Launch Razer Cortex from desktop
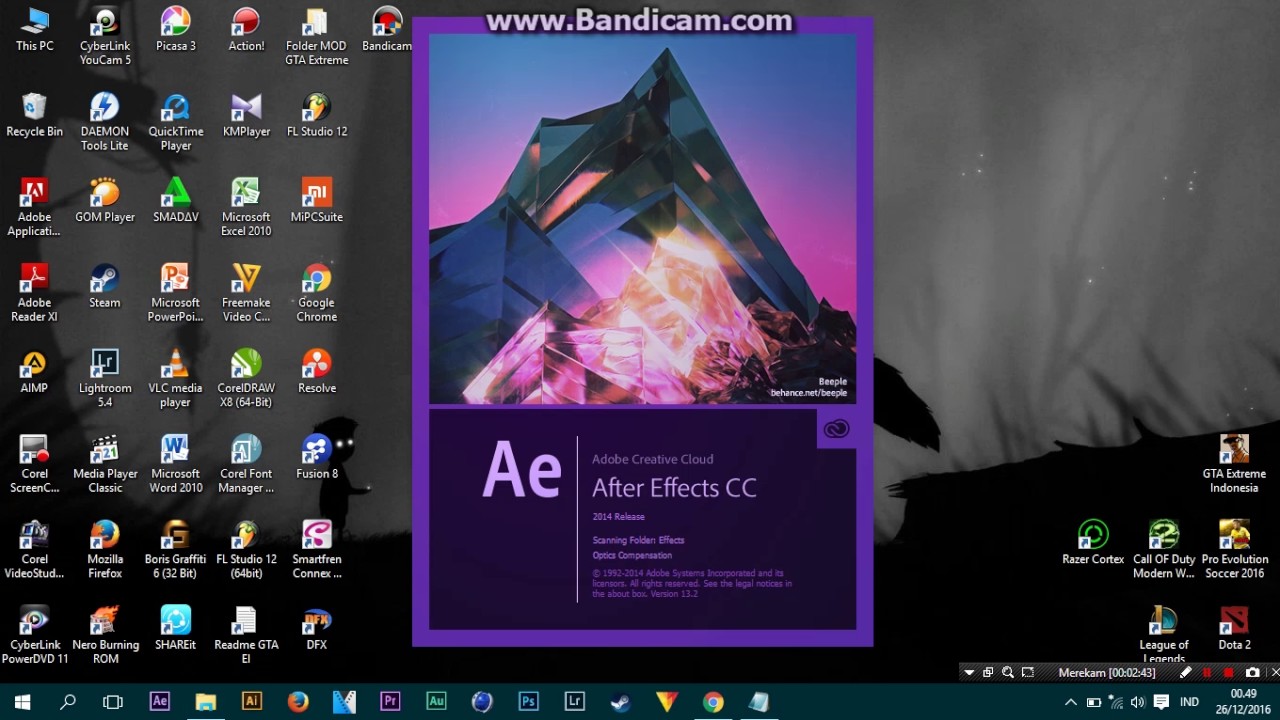The width and height of the screenshot is (1280, 720). point(1093,543)
